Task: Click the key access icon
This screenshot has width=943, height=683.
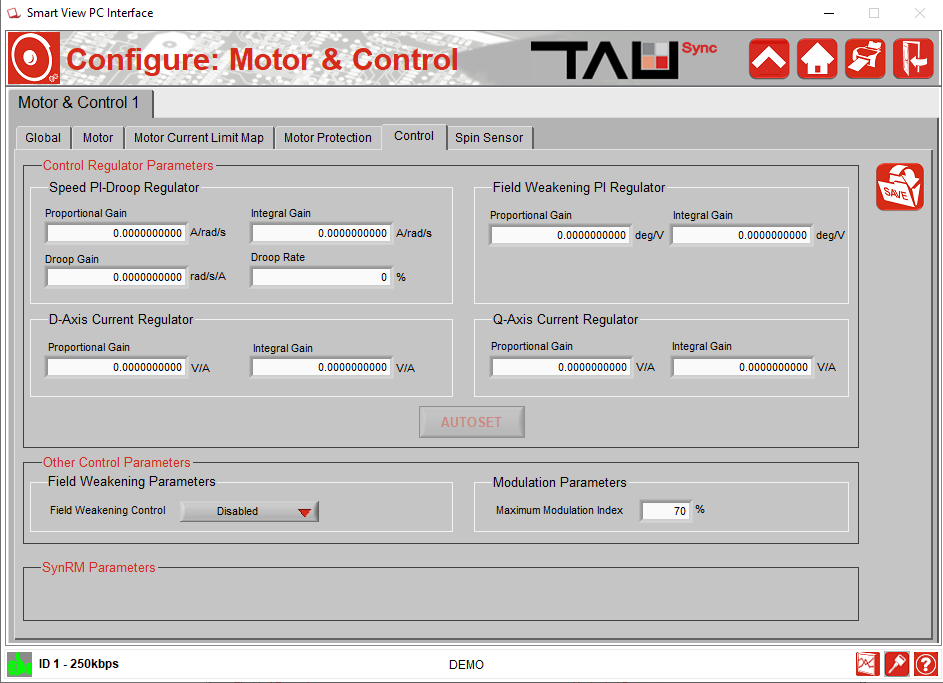Action: coord(896,664)
